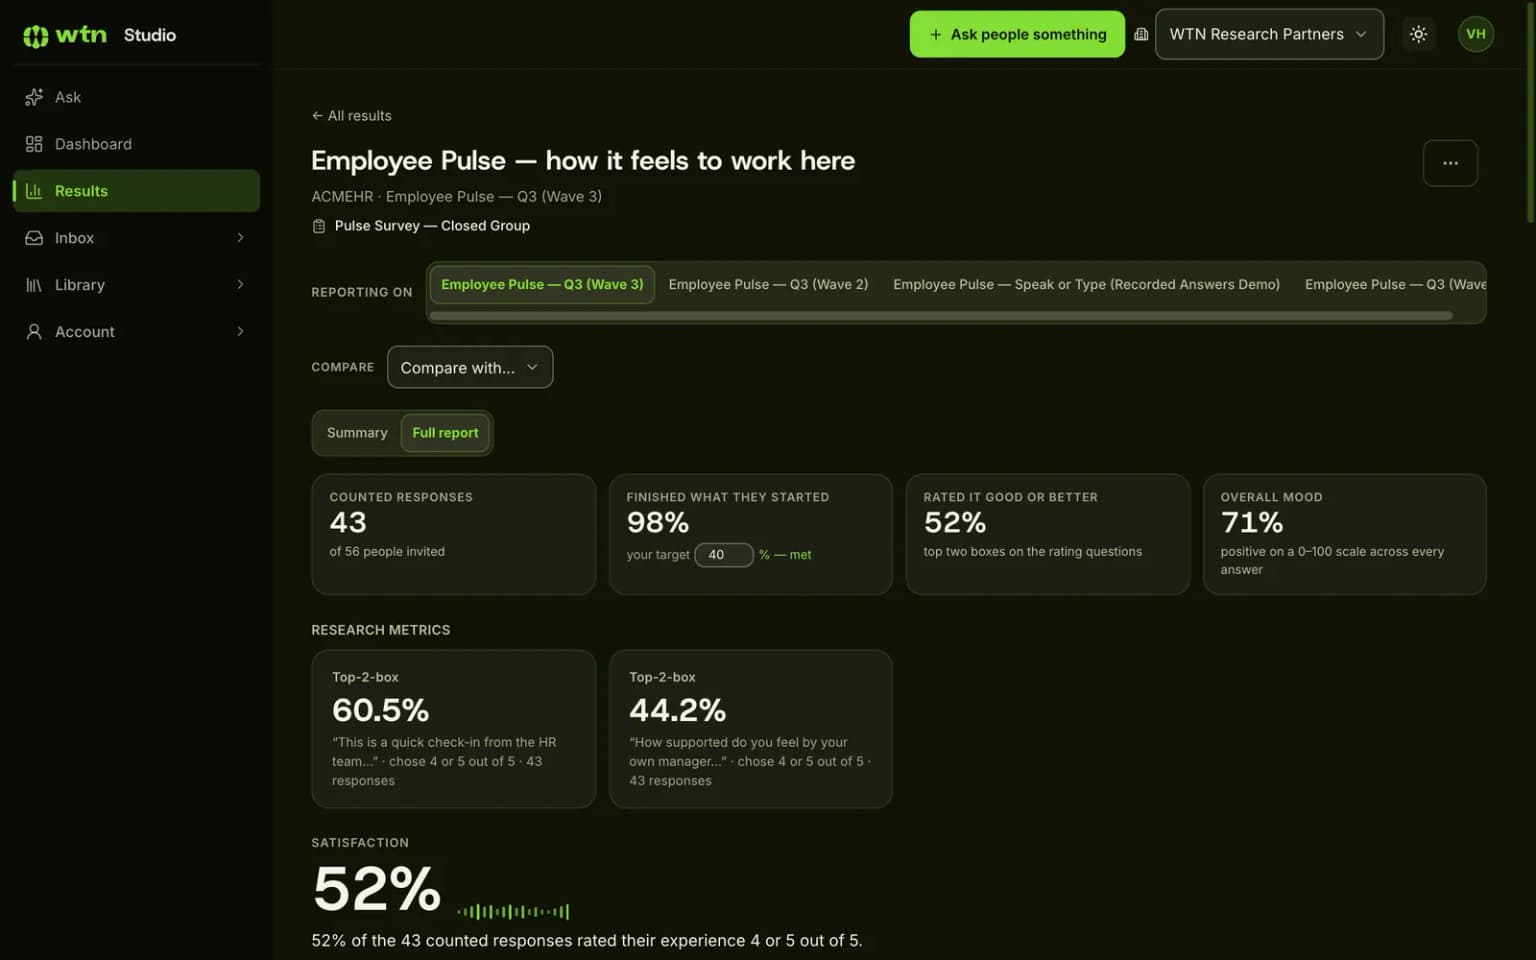The width and height of the screenshot is (1536, 960).
Task: Open Ask in the sidebar
Action: coord(136,97)
